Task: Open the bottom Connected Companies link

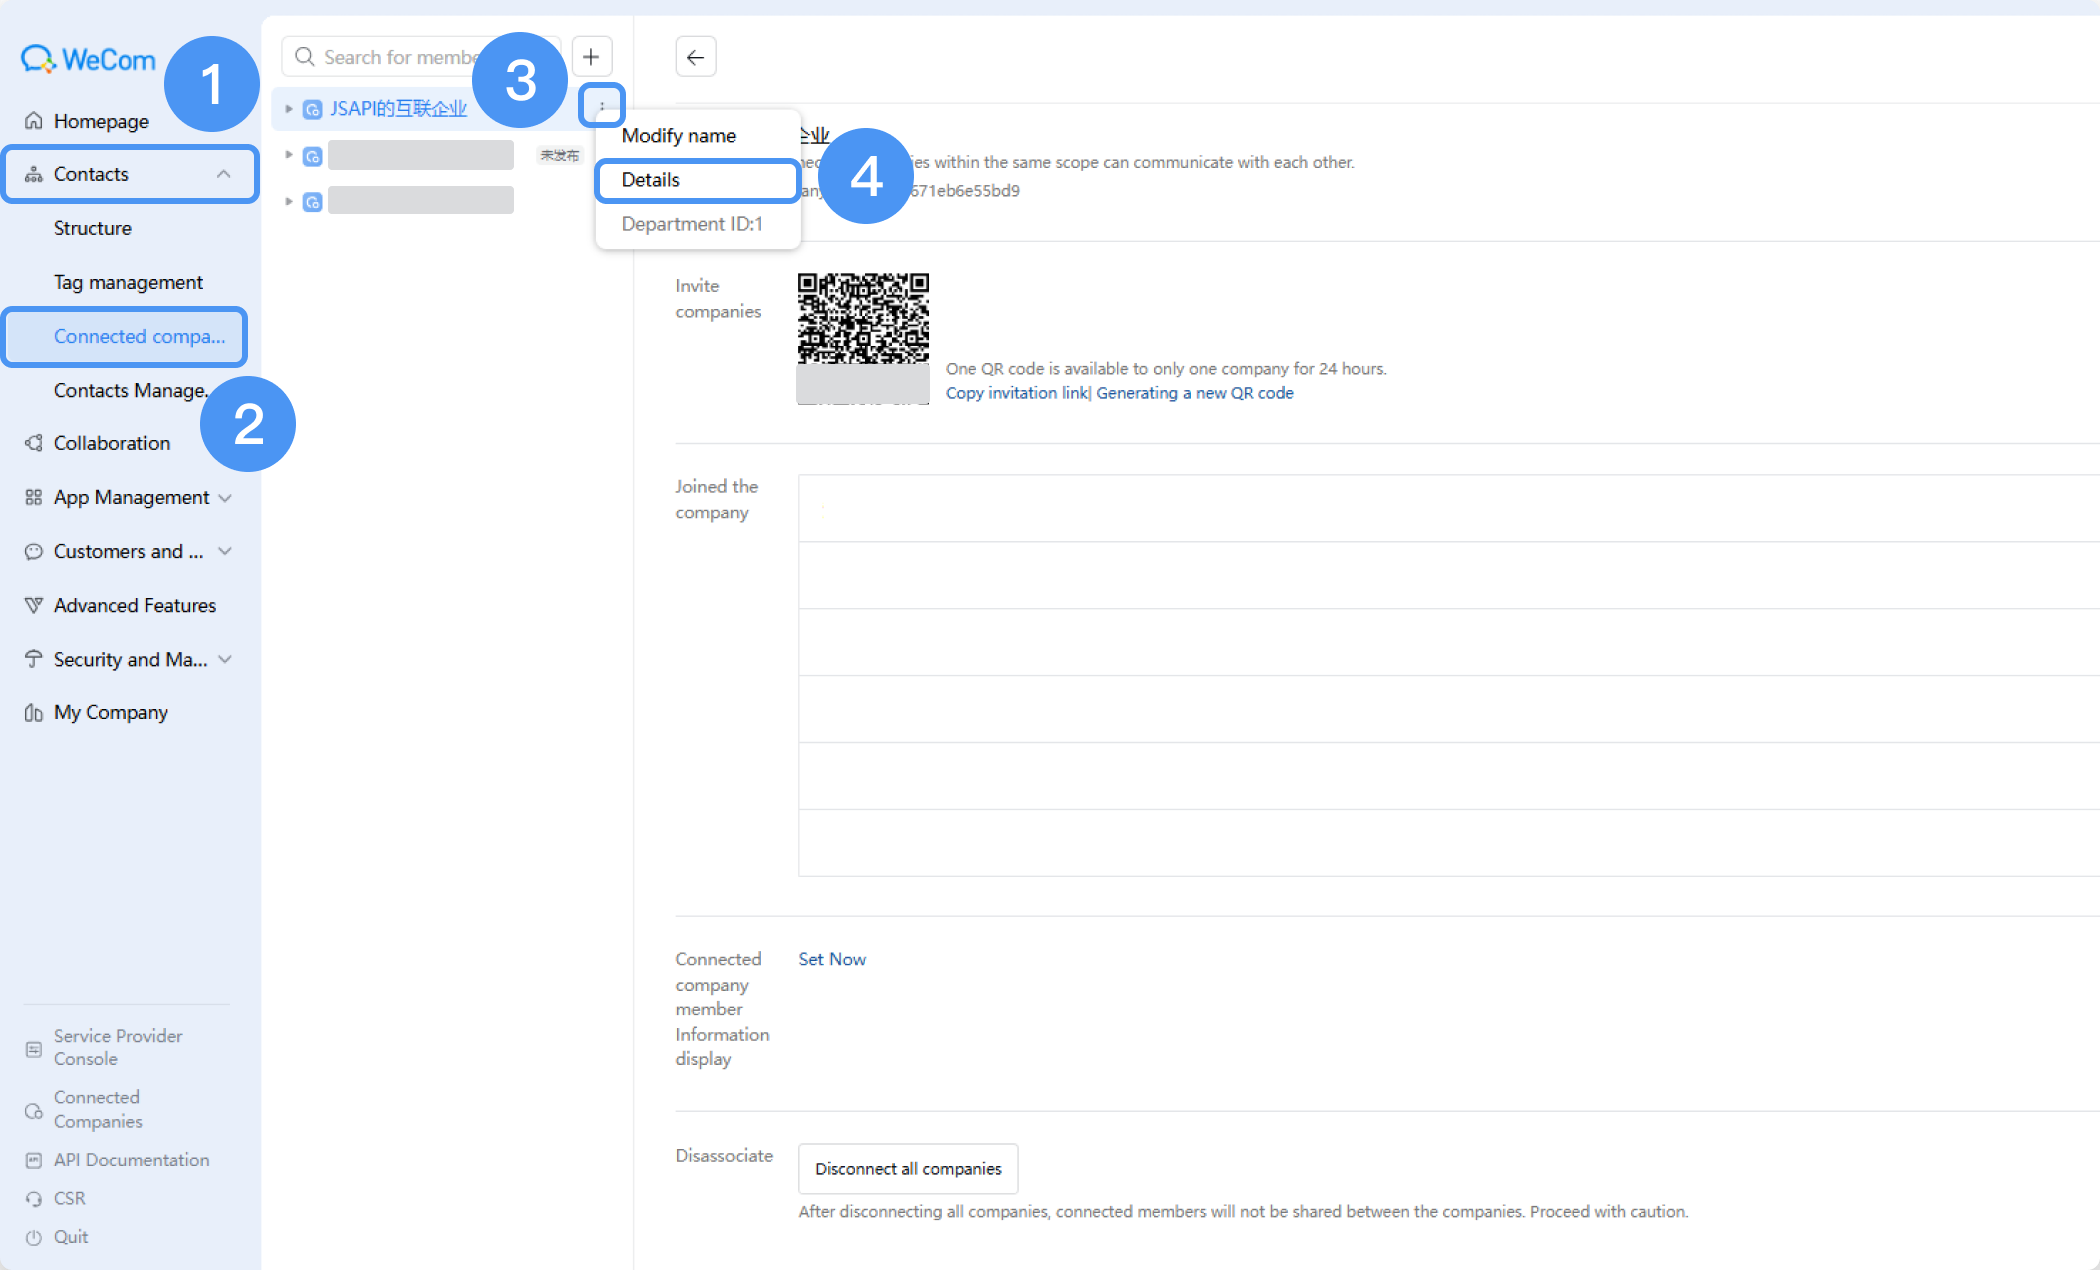Action: (x=98, y=1109)
